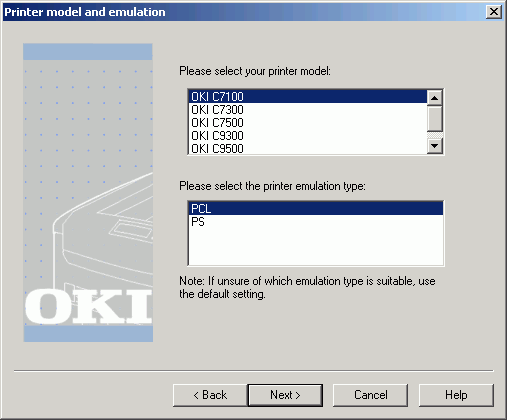Click the model list scrollbar thumb
Viewport: 507px width, 420px height.
tap(435, 119)
